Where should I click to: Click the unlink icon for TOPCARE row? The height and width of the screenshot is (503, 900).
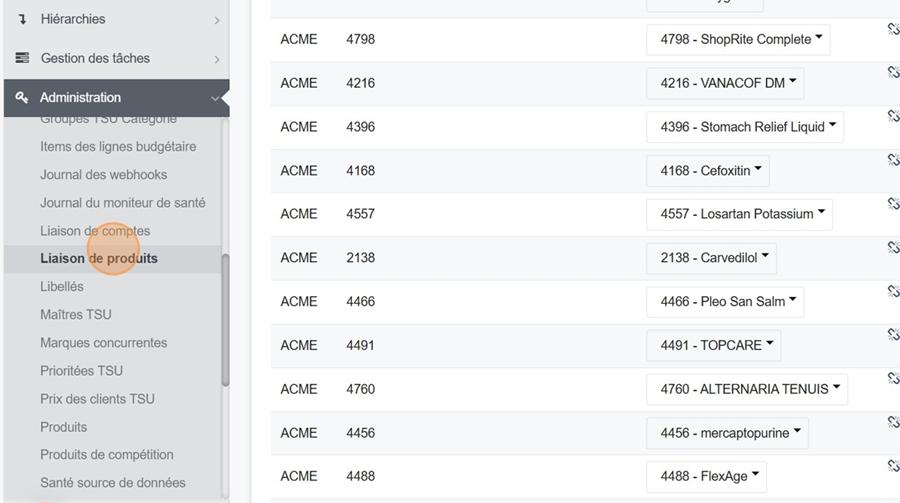[x=894, y=335]
